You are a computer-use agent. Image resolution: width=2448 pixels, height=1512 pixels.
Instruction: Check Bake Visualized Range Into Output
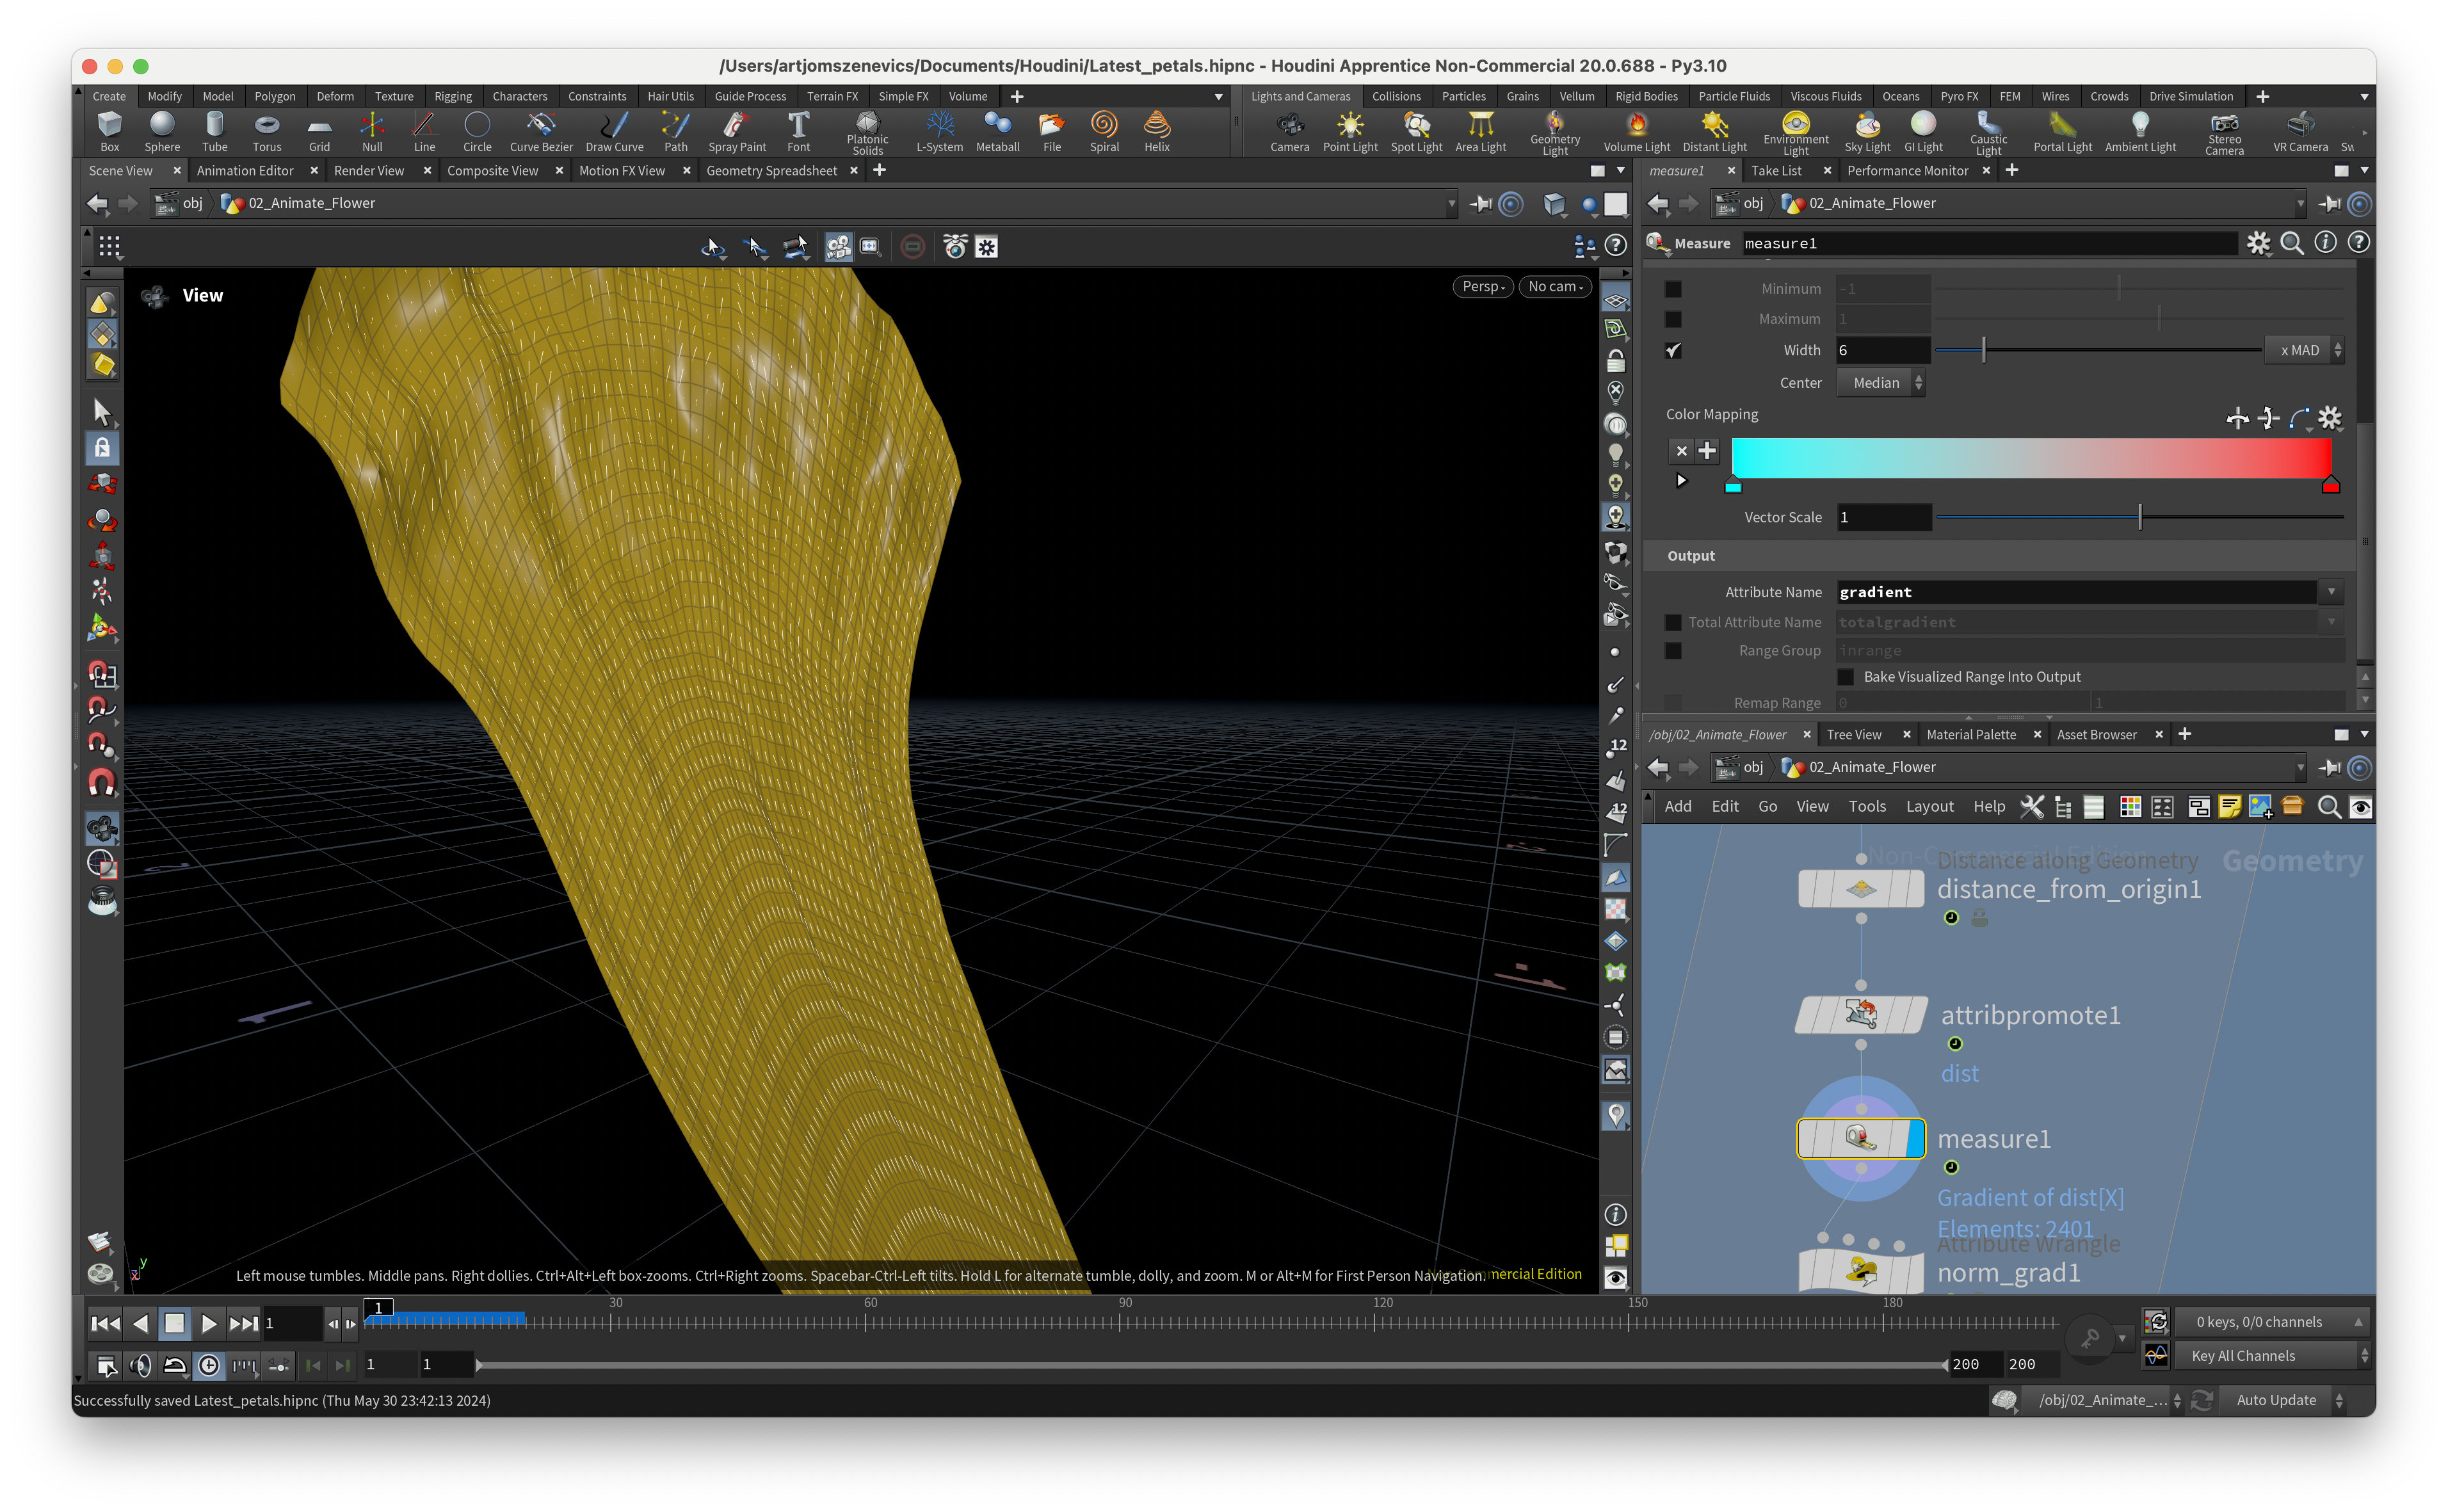1846,677
